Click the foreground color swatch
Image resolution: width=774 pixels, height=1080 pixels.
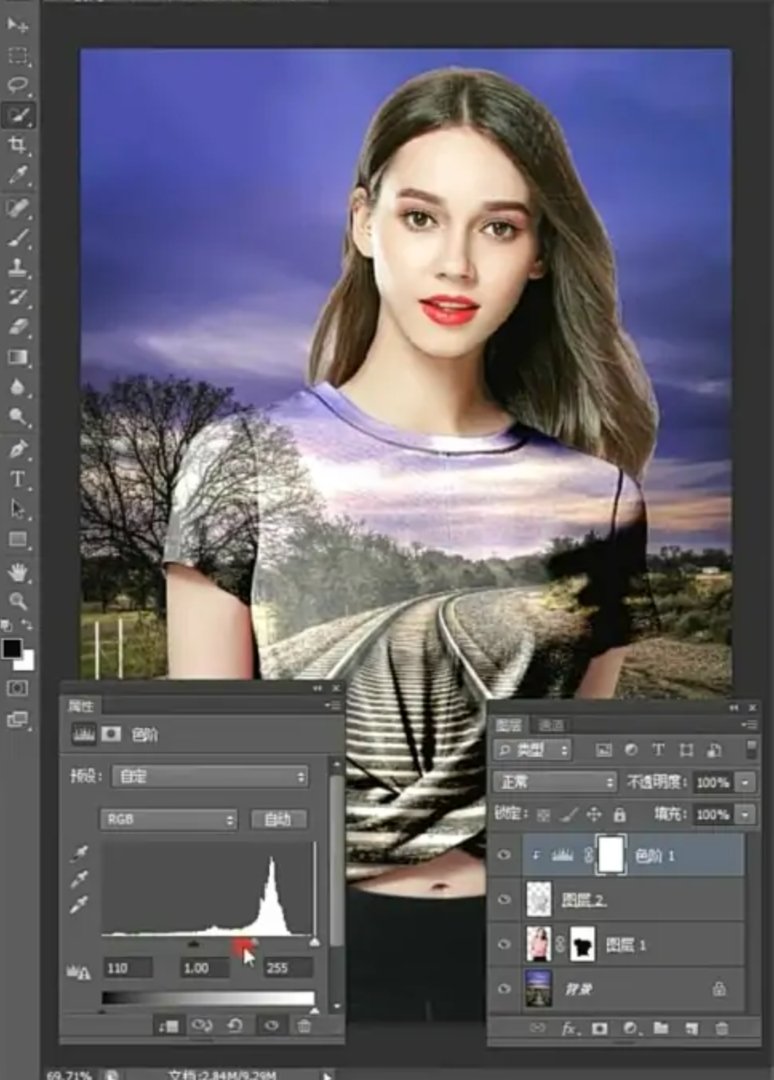click(x=12, y=649)
